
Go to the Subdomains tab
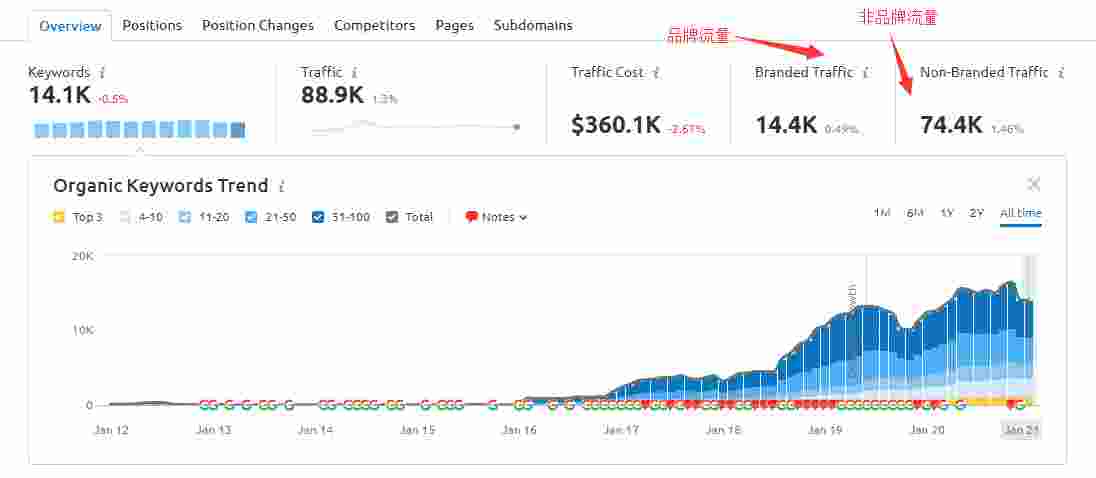533,25
